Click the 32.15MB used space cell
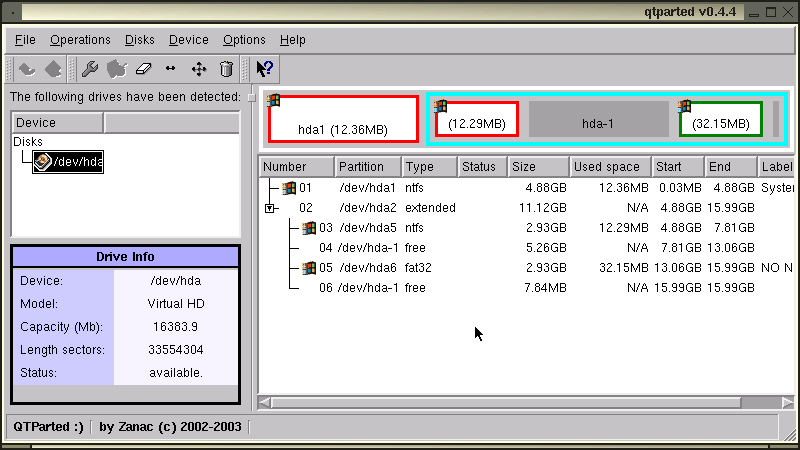This screenshot has width=800, height=450. [x=623, y=267]
